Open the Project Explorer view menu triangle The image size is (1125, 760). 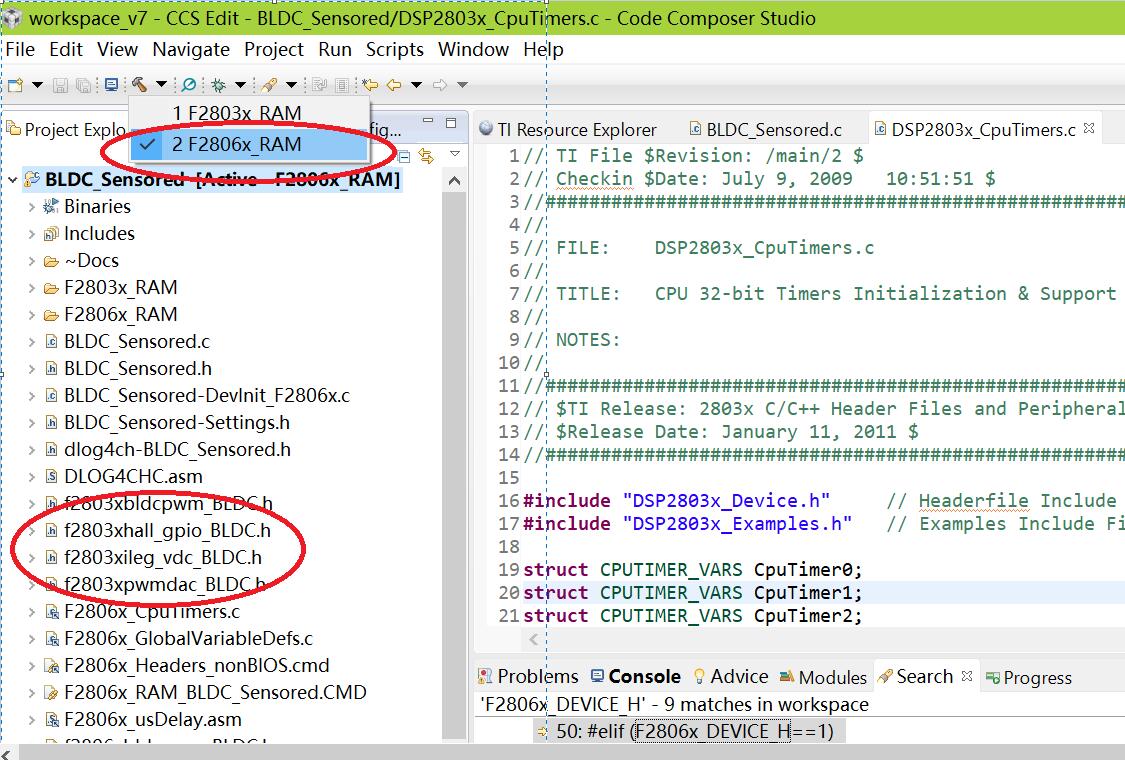pos(455,154)
